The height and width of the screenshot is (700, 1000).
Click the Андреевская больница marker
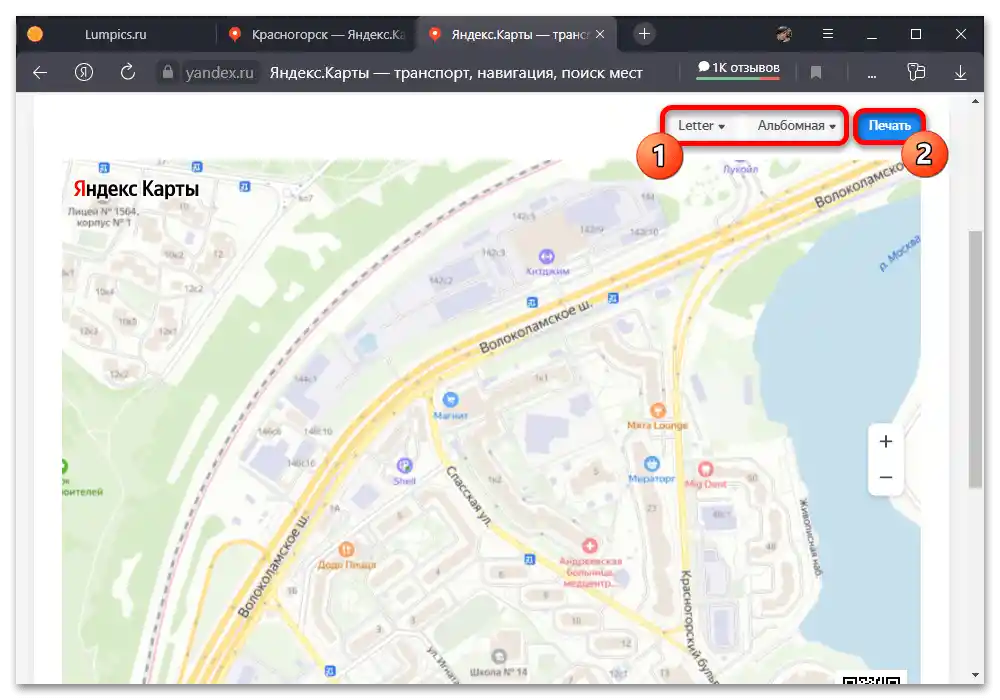point(590,546)
